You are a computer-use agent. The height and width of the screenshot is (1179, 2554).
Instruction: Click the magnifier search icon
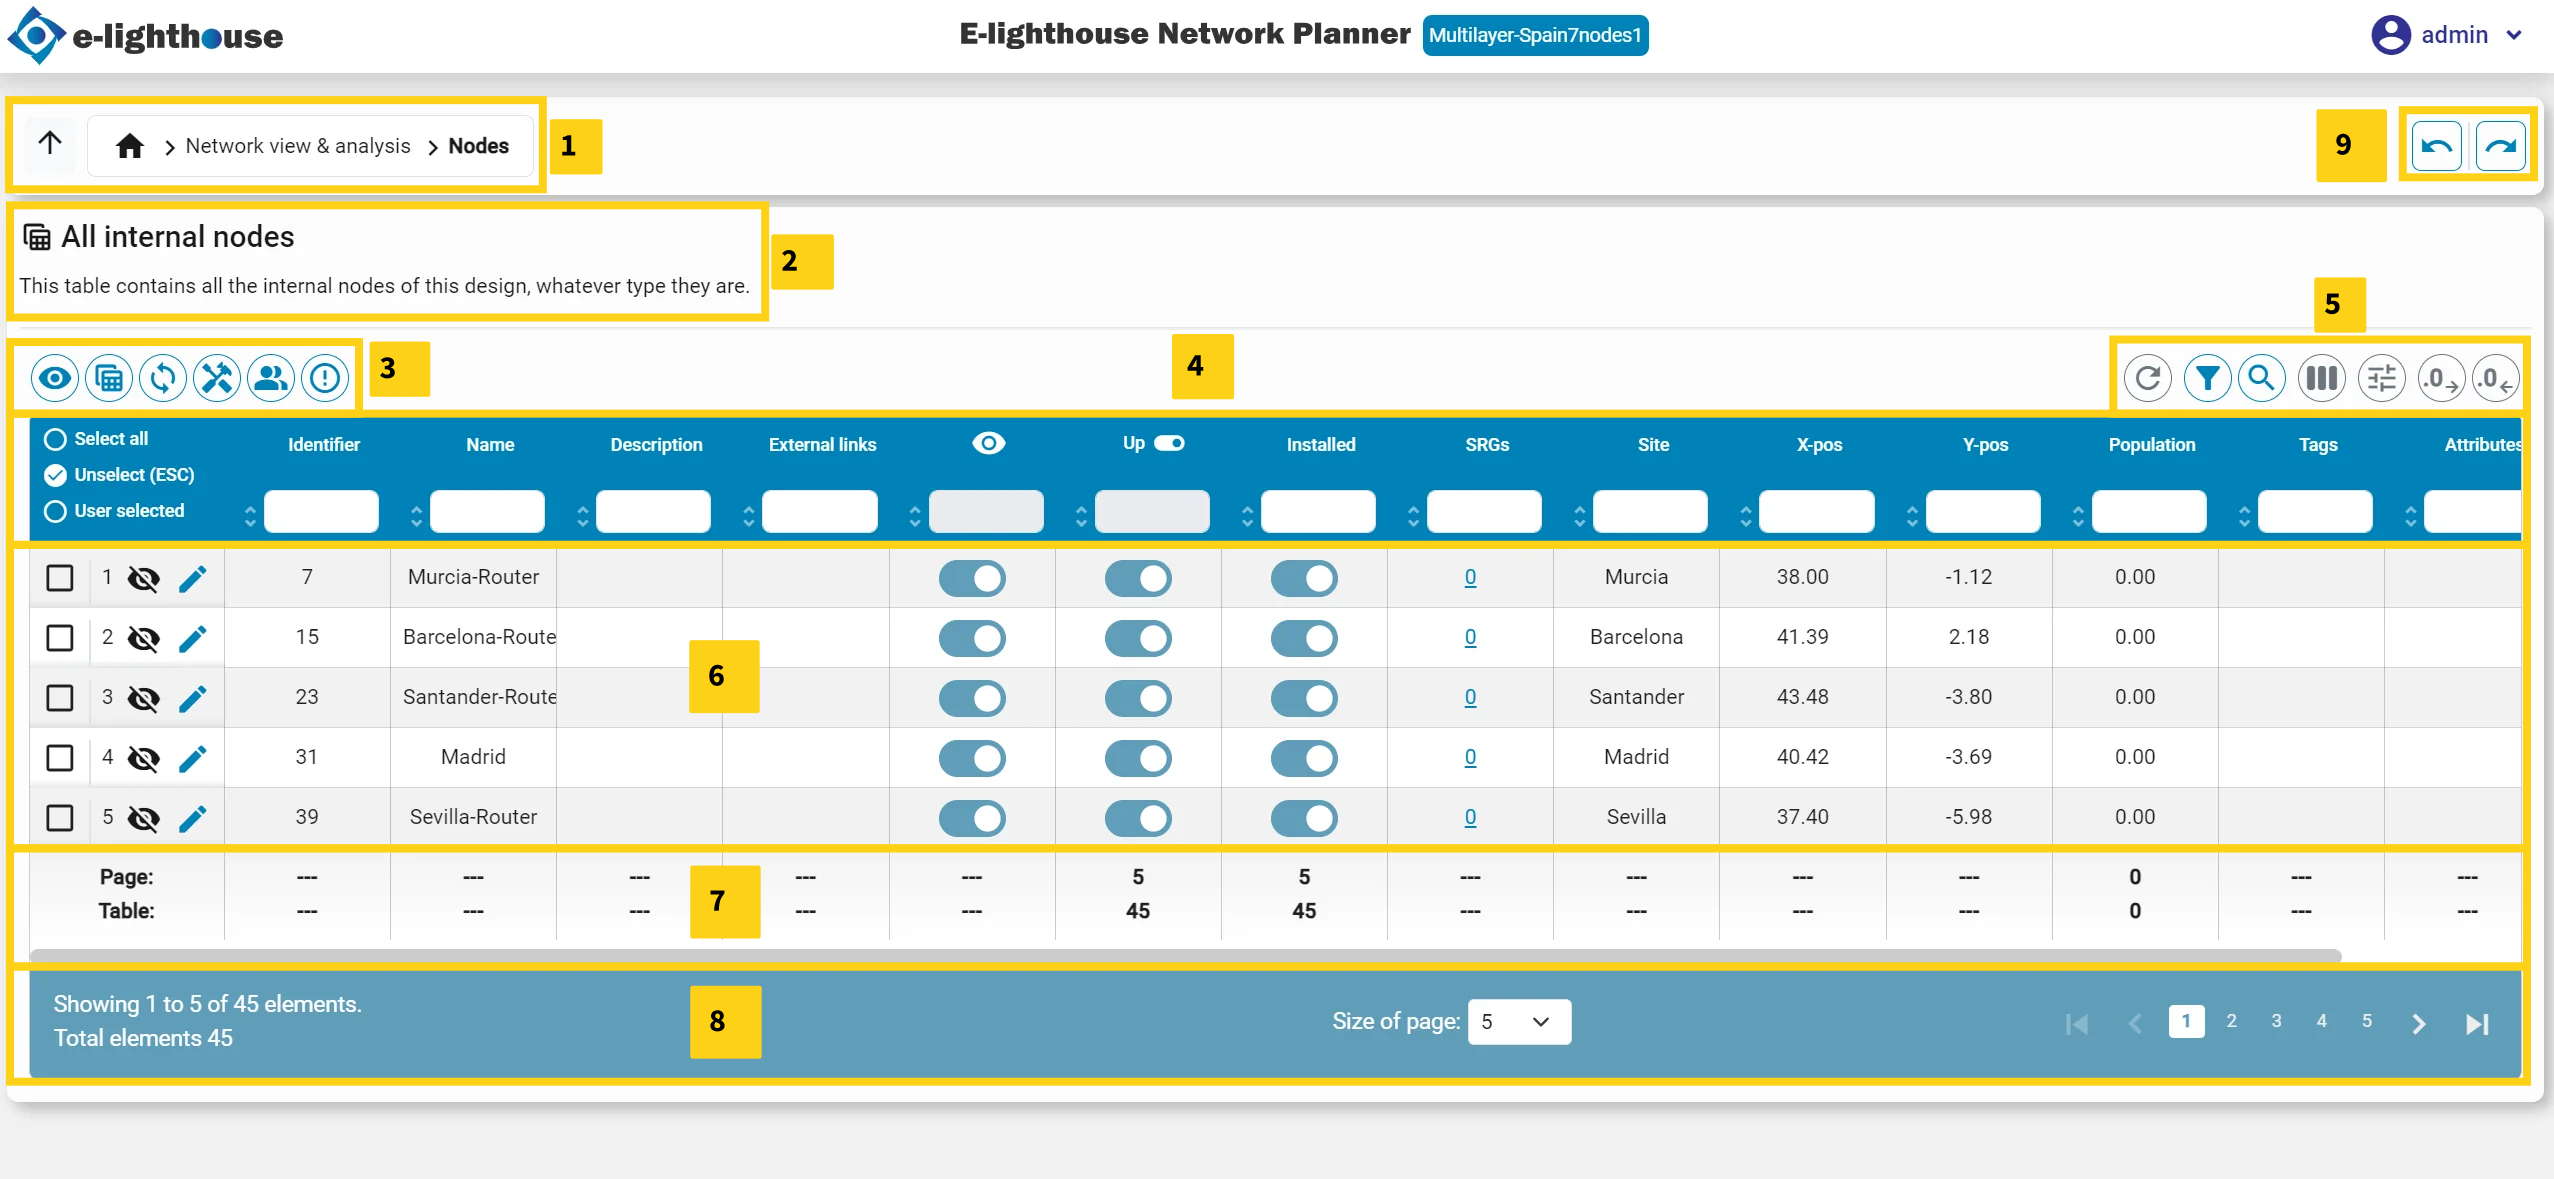coord(2261,378)
